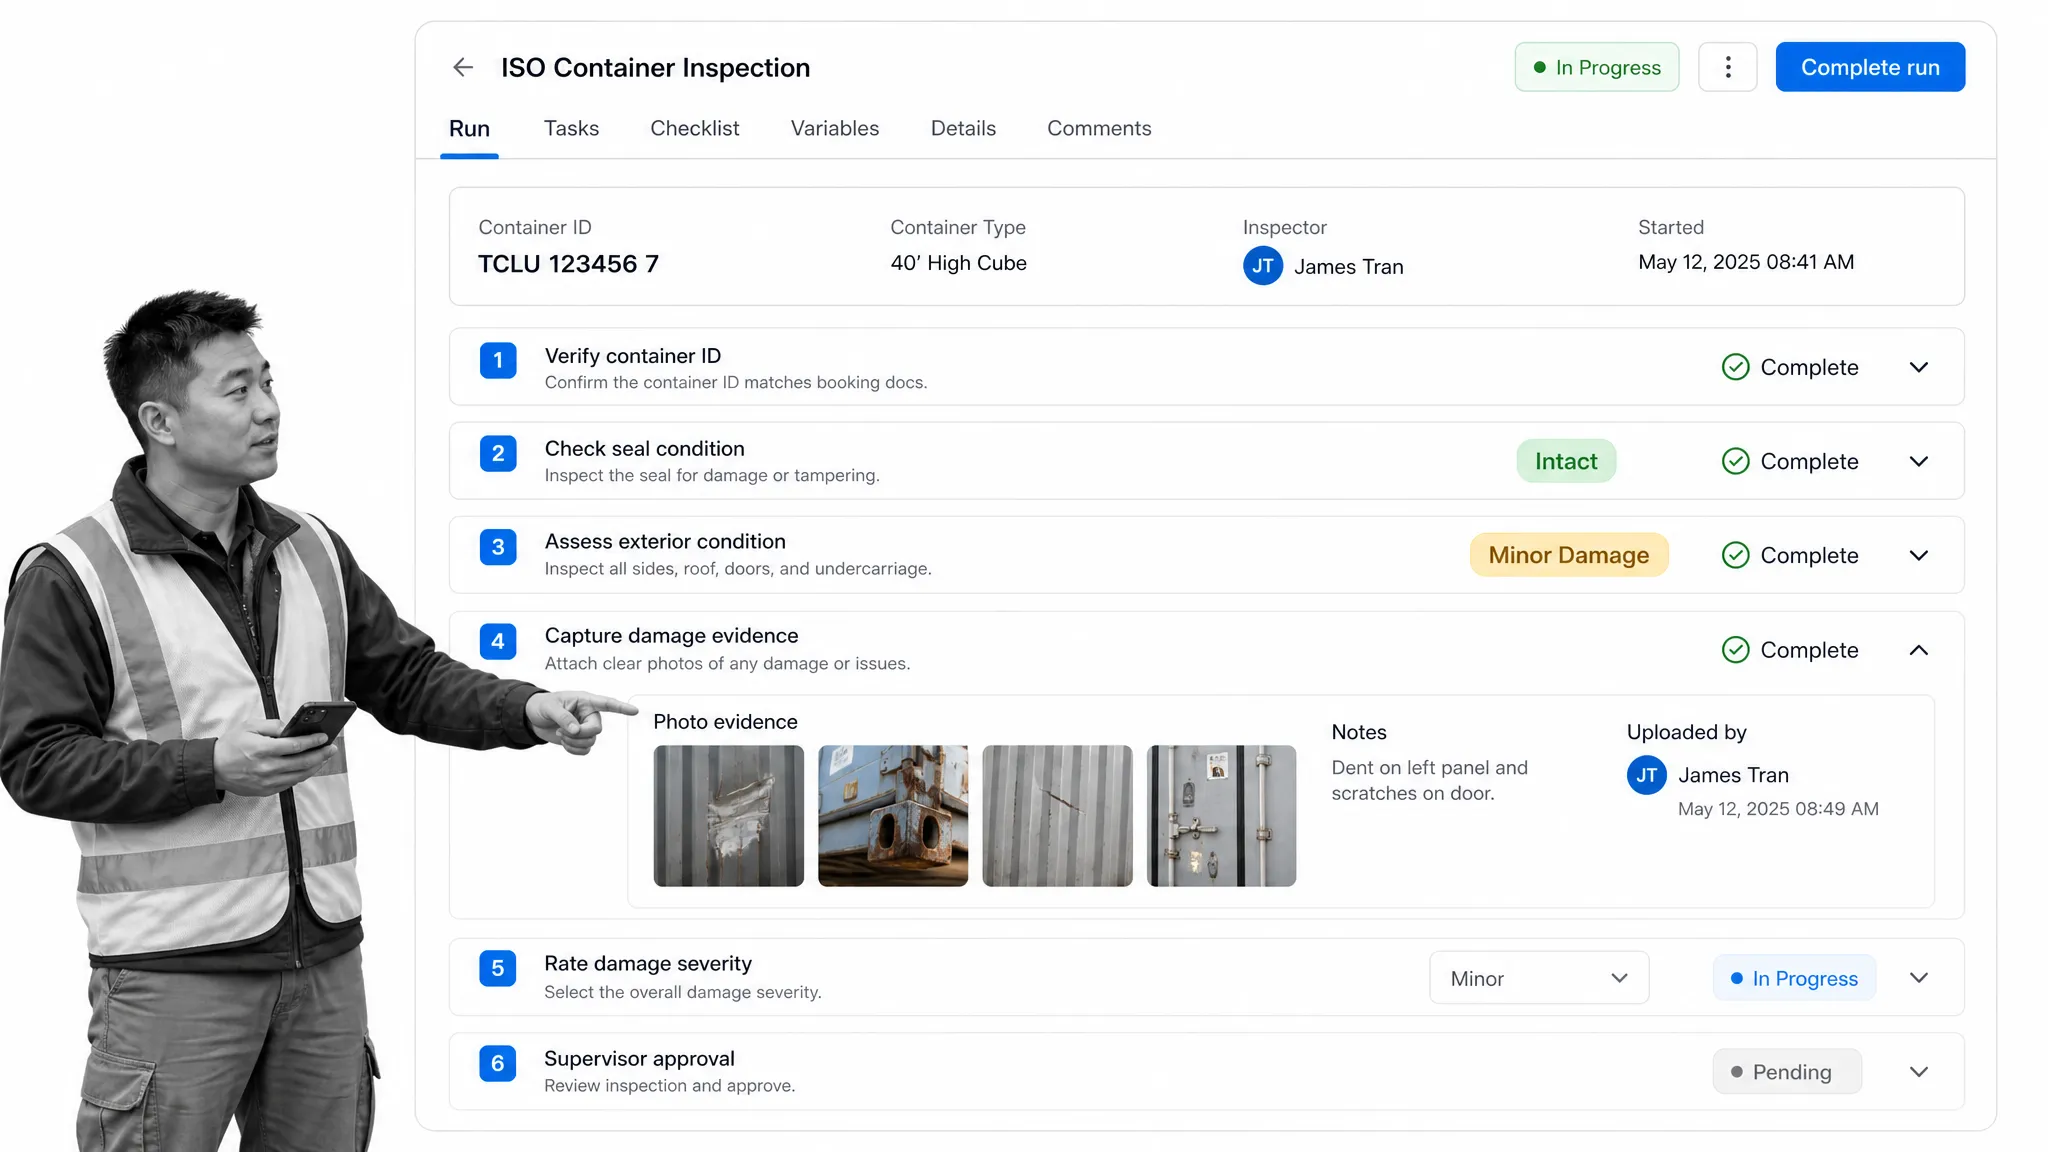This screenshot has height=1152, width=2048.
Task: Click the Pending badge on Supervisor approval
Action: pos(1787,1072)
